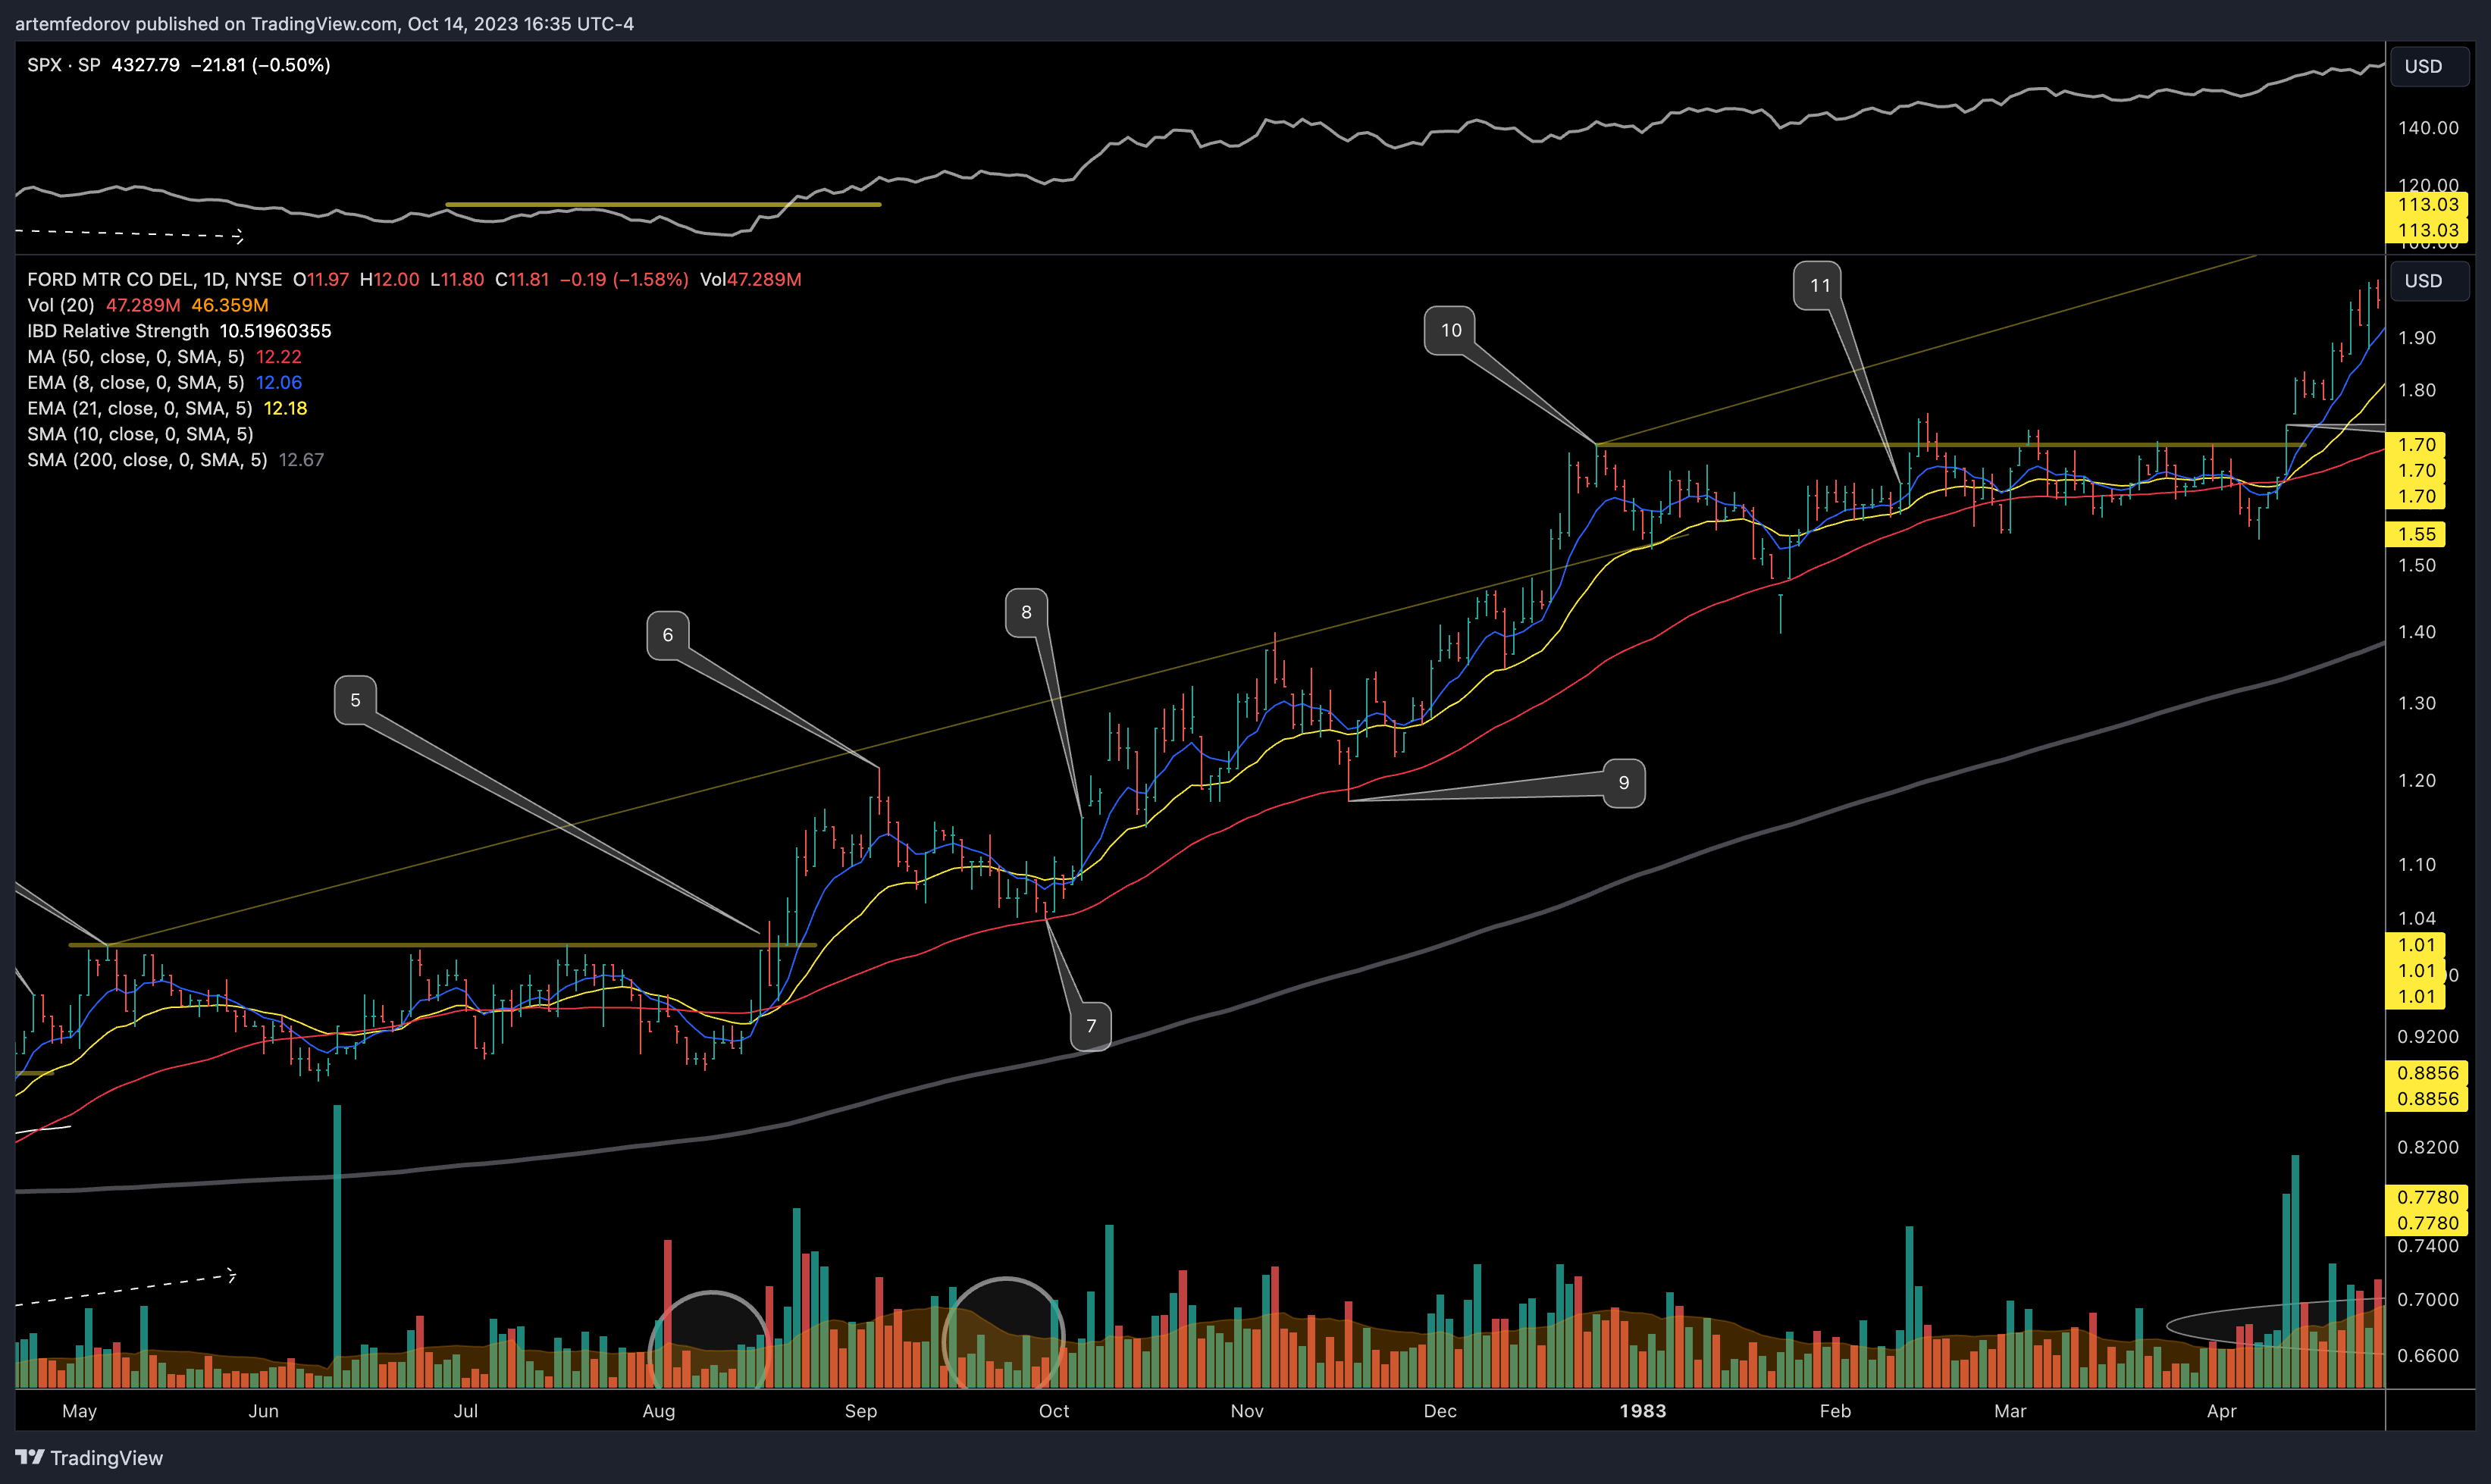Click the Vol47.289M value in Ford header
2491x1484 pixels.
(751, 280)
